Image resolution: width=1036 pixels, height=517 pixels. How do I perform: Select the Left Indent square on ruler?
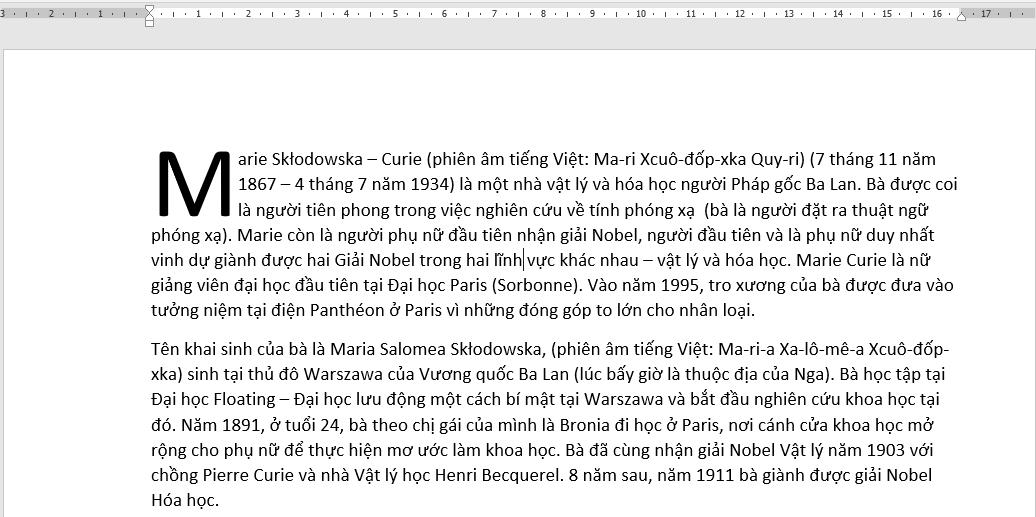[149, 23]
